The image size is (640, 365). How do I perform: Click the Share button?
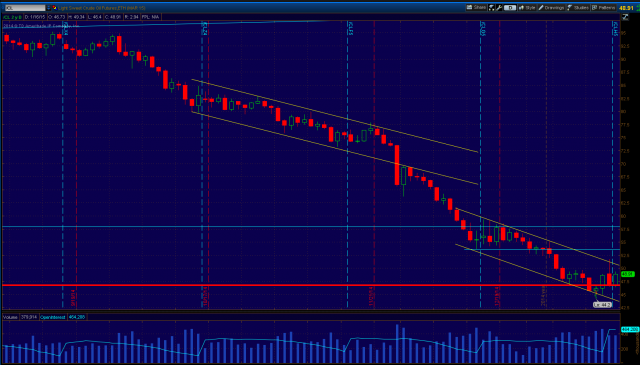[476, 7]
